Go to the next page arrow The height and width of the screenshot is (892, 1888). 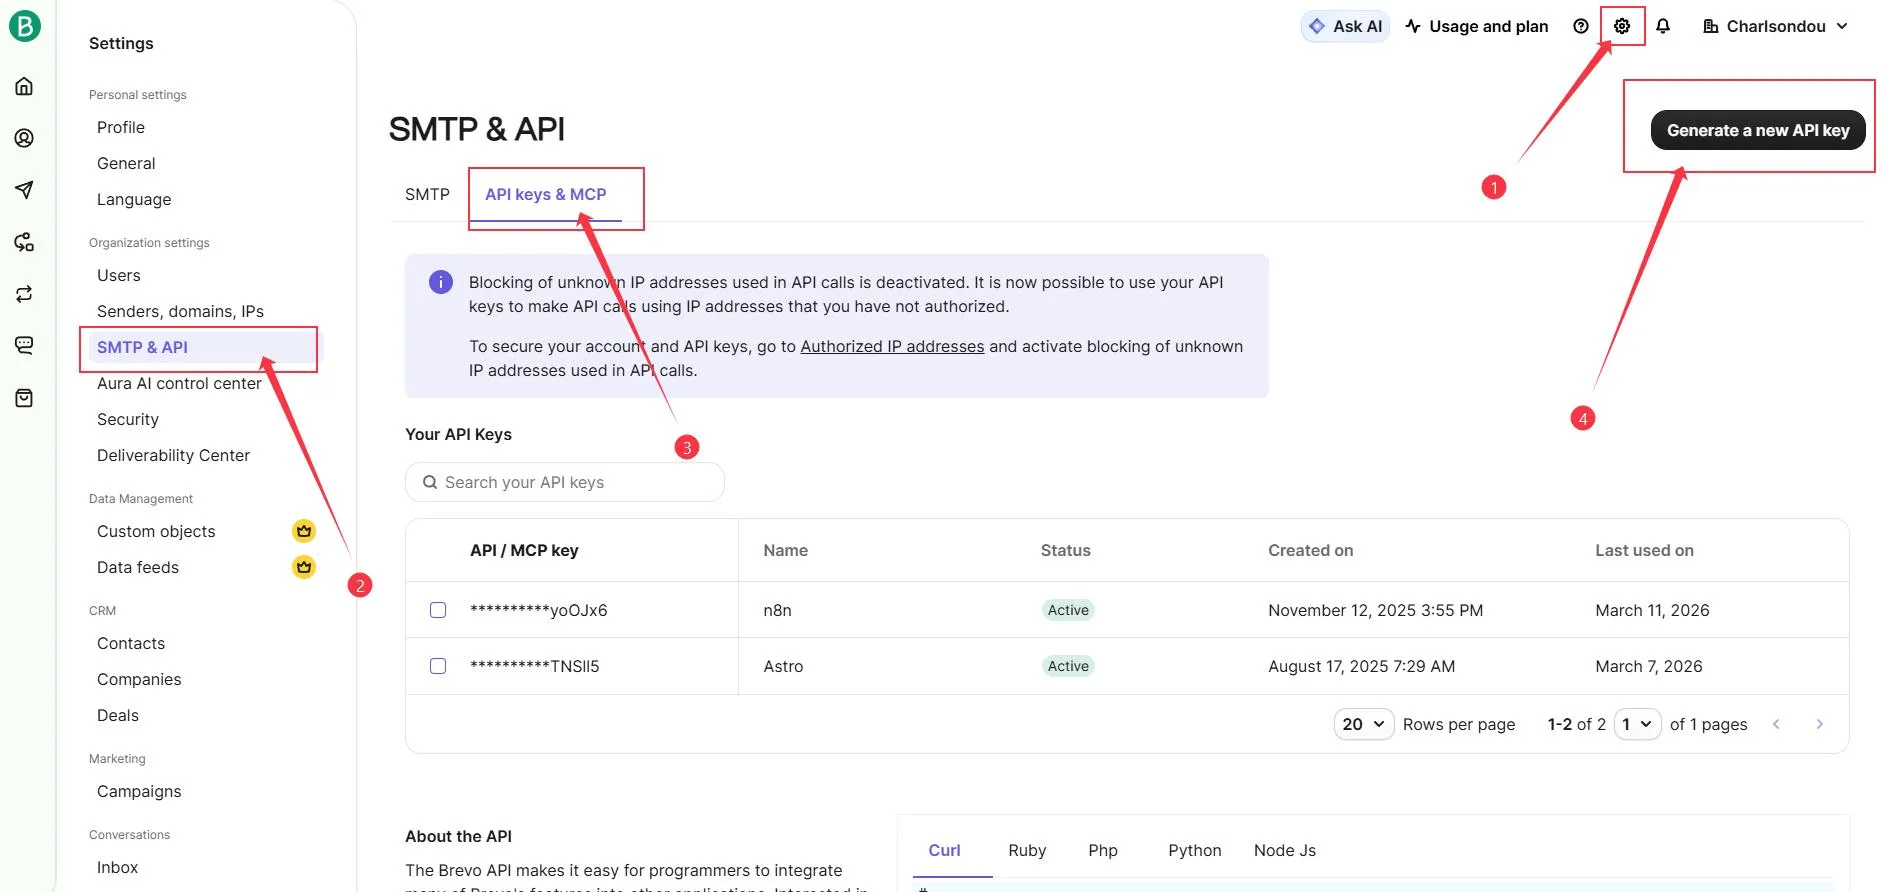(x=1819, y=724)
